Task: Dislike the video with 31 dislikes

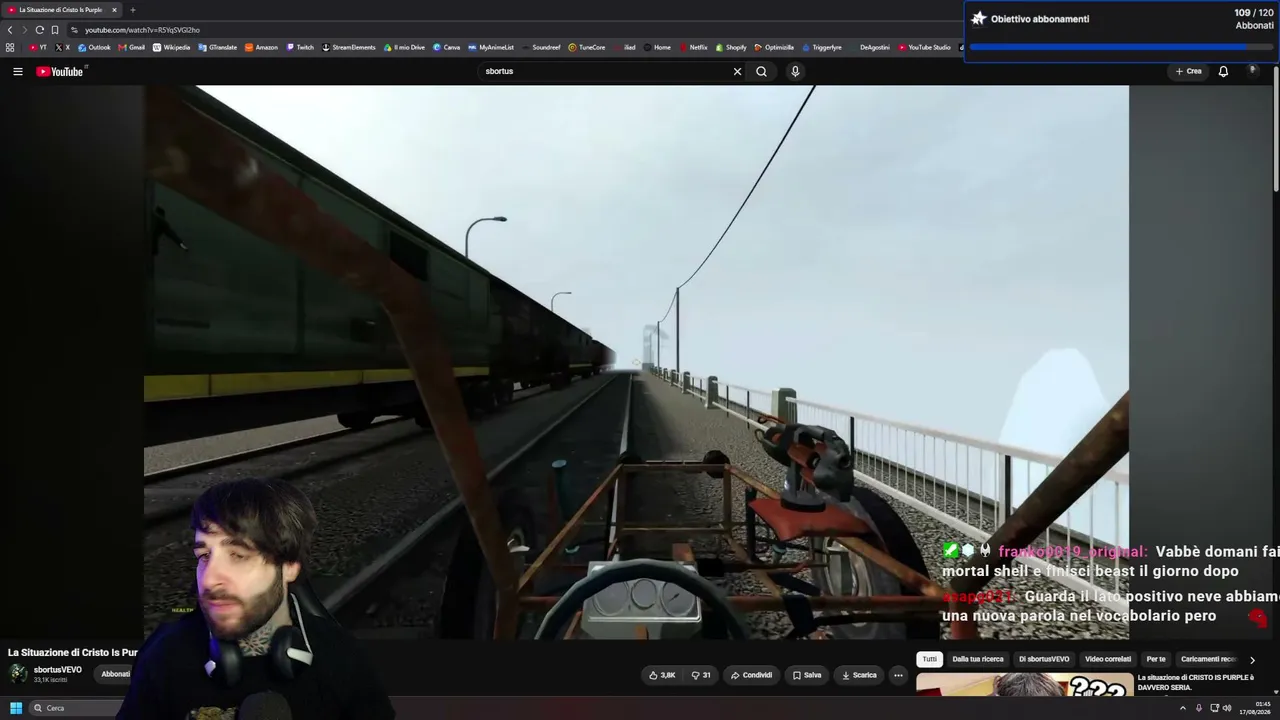Action: [701, 675]
